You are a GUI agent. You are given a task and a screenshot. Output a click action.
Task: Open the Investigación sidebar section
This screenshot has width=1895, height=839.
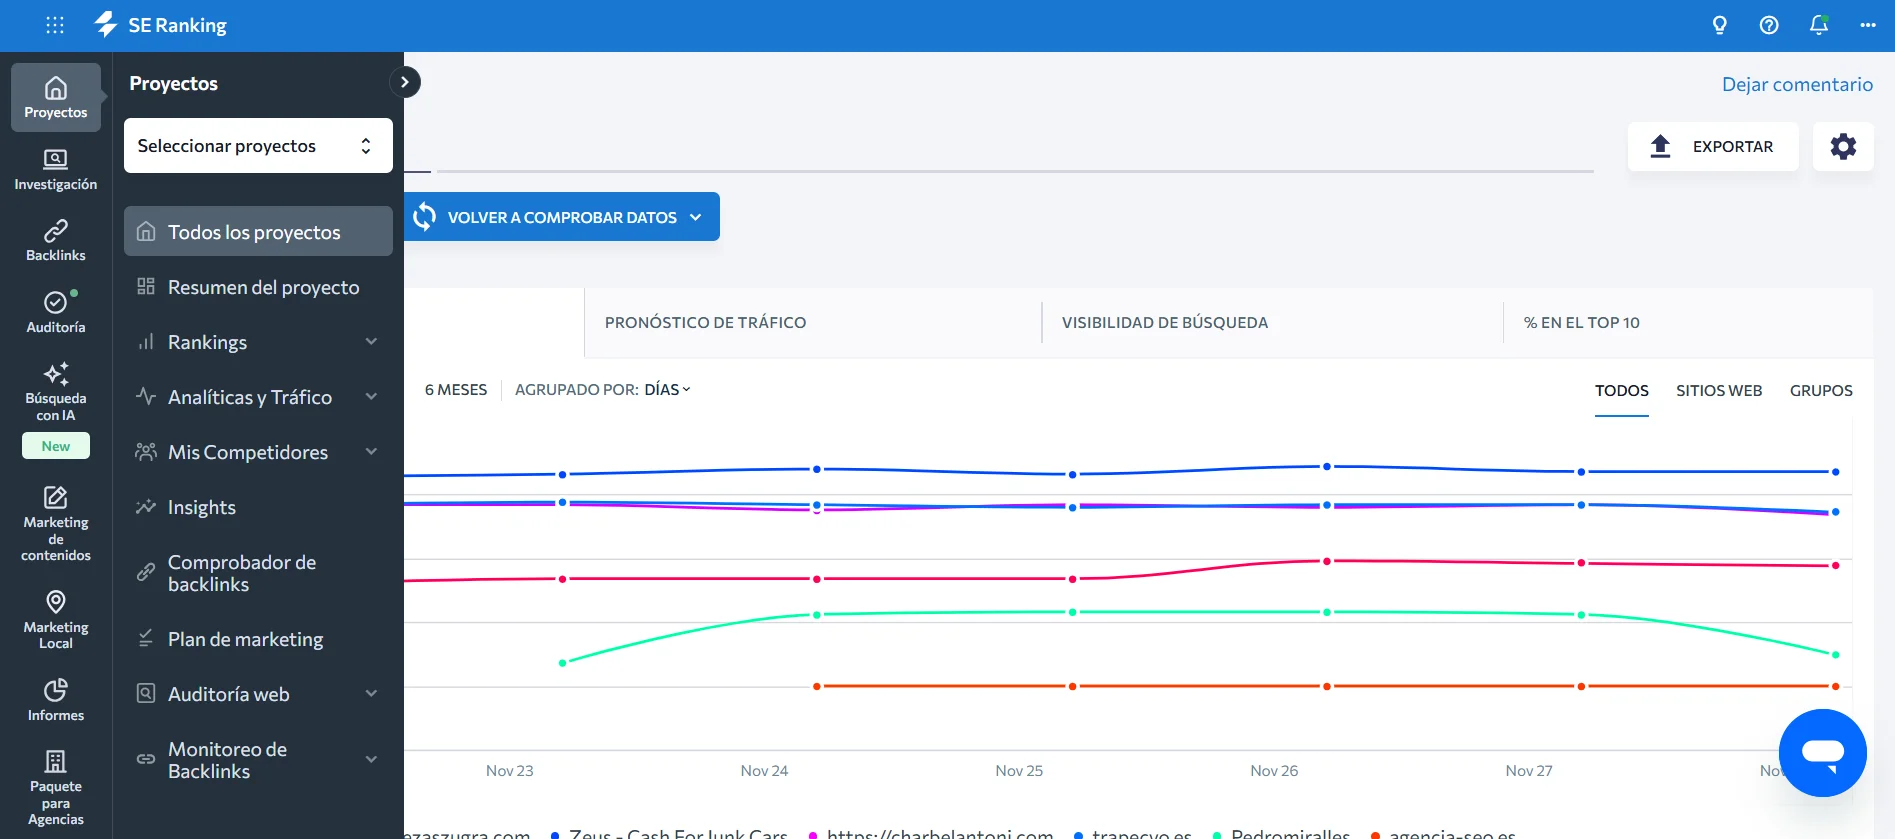tap(55, 169)
